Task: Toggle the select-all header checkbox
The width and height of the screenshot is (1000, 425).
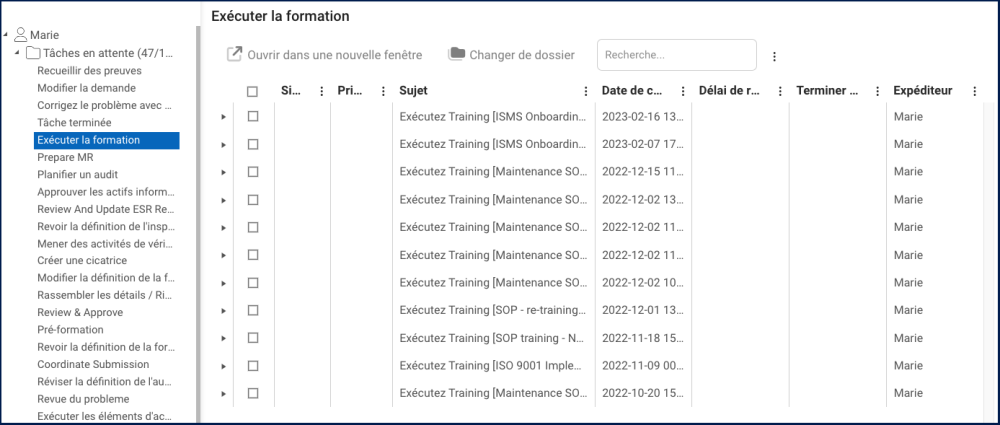Action: pos(253,91)
